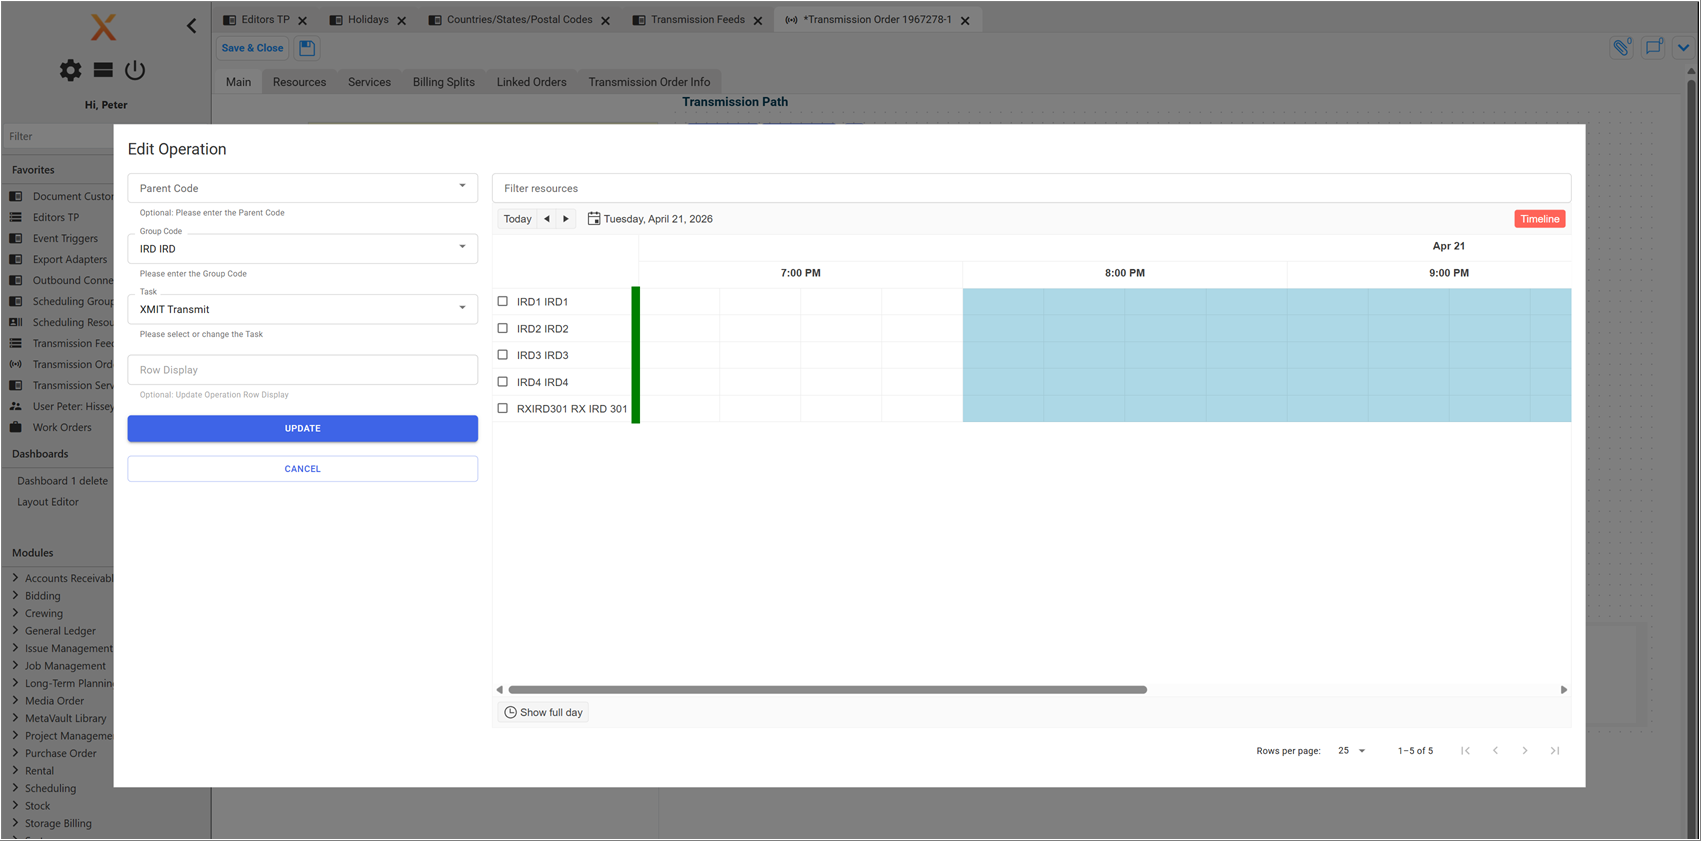Open the stacked menu icon beside gear
The width and height of the screenshot is (1701, 841).
pos(103,70)
